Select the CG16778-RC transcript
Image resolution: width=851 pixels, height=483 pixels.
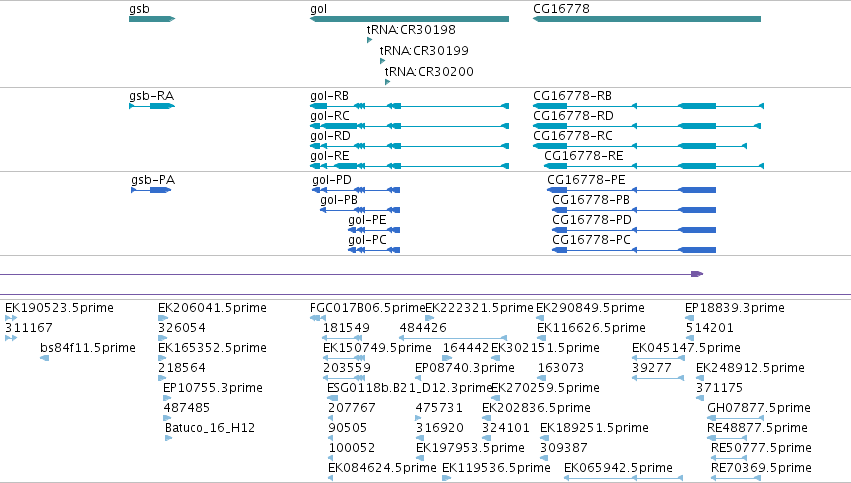(x=640, y=146)
